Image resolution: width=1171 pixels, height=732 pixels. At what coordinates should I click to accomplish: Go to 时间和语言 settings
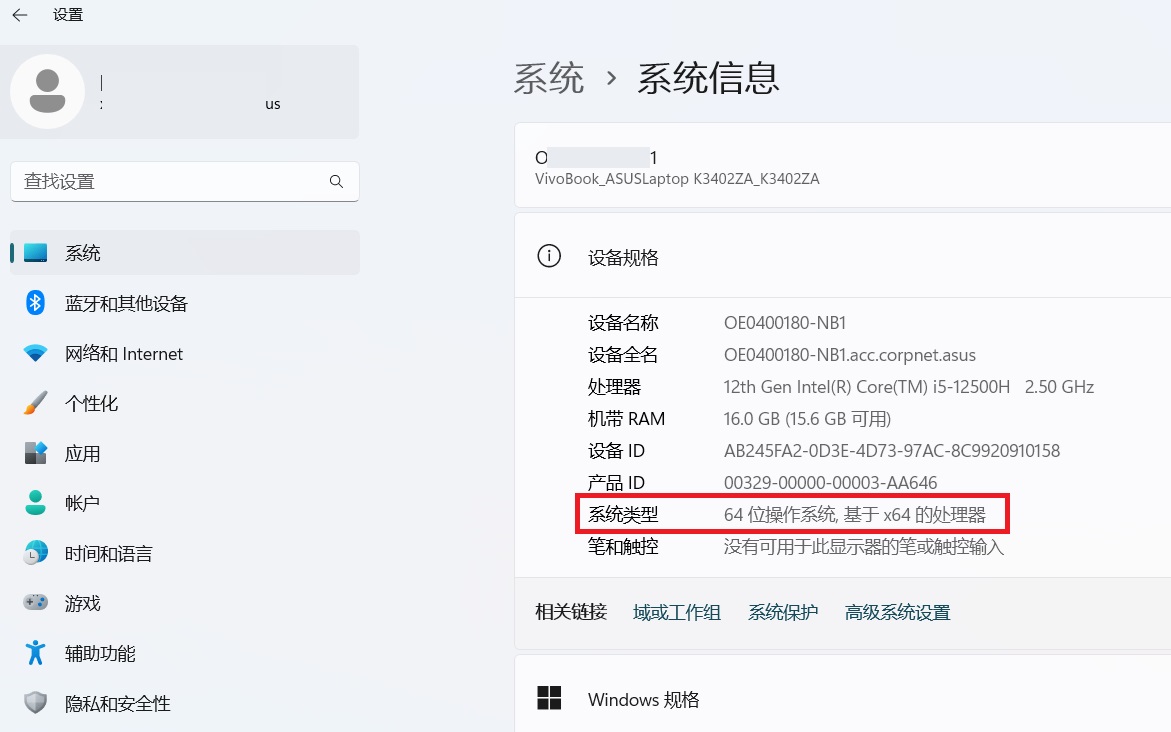[x=108, y=553]
